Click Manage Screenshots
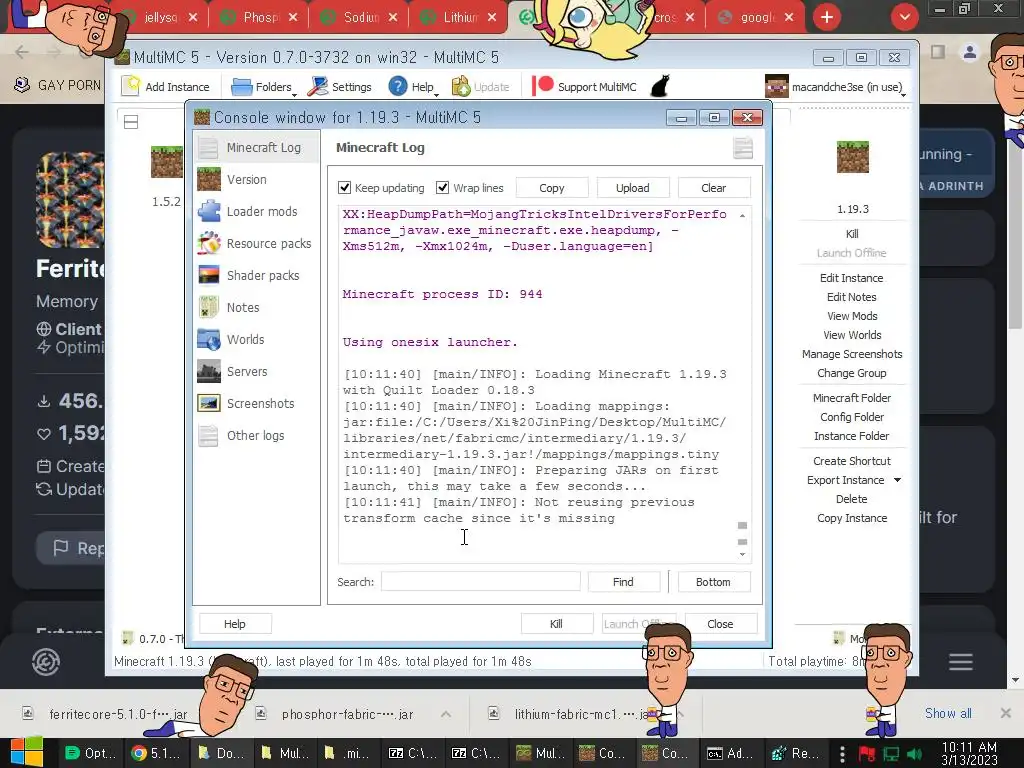The height and width of the screenshot is (768, 1024). click(852, 354)
